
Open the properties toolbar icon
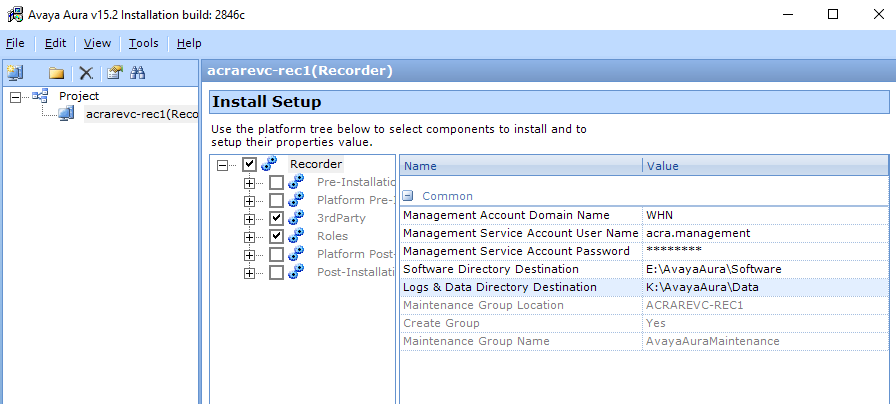click(115, 73)
